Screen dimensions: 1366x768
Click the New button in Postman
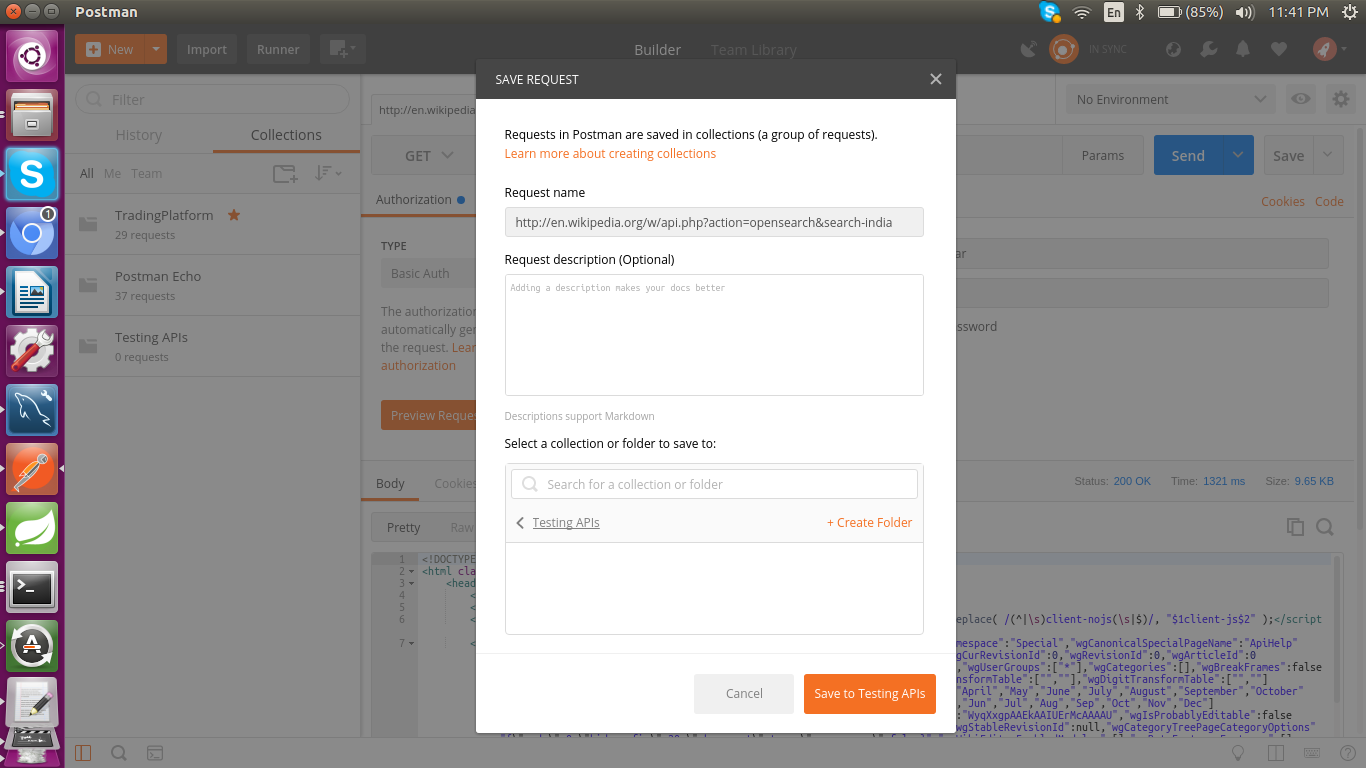(110, 49)
